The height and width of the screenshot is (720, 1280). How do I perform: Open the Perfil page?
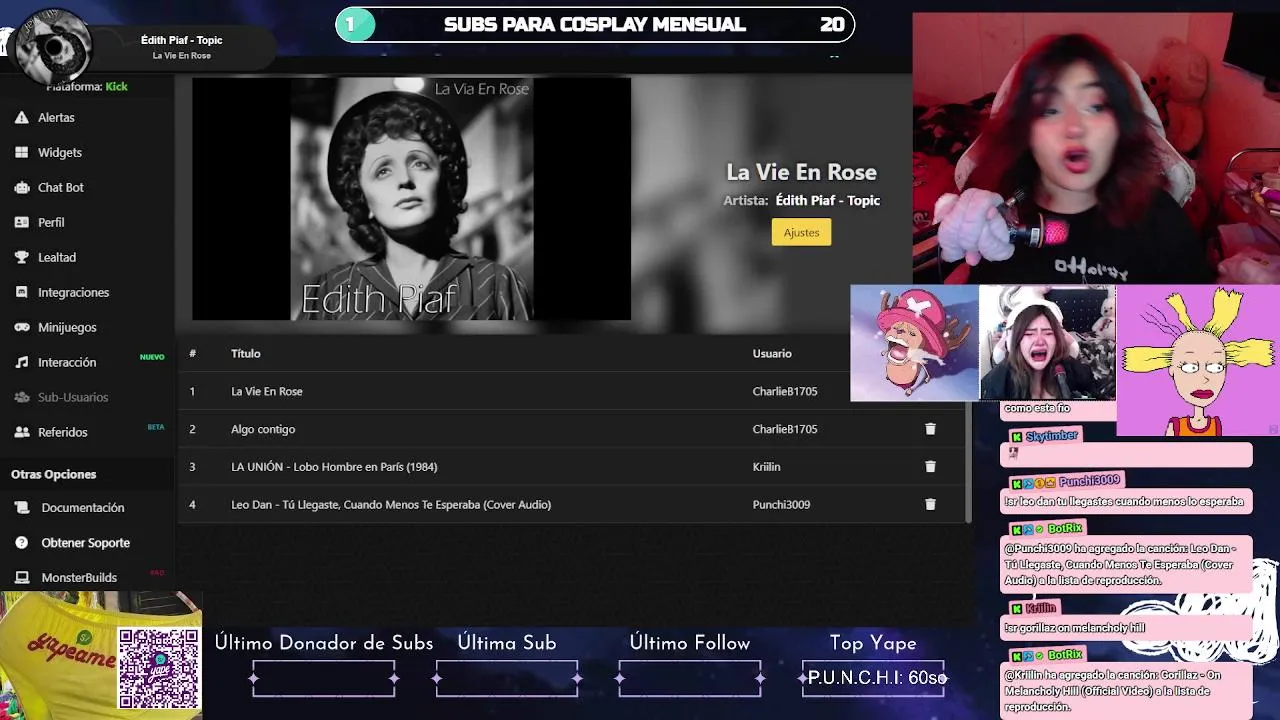coord(51,222)
